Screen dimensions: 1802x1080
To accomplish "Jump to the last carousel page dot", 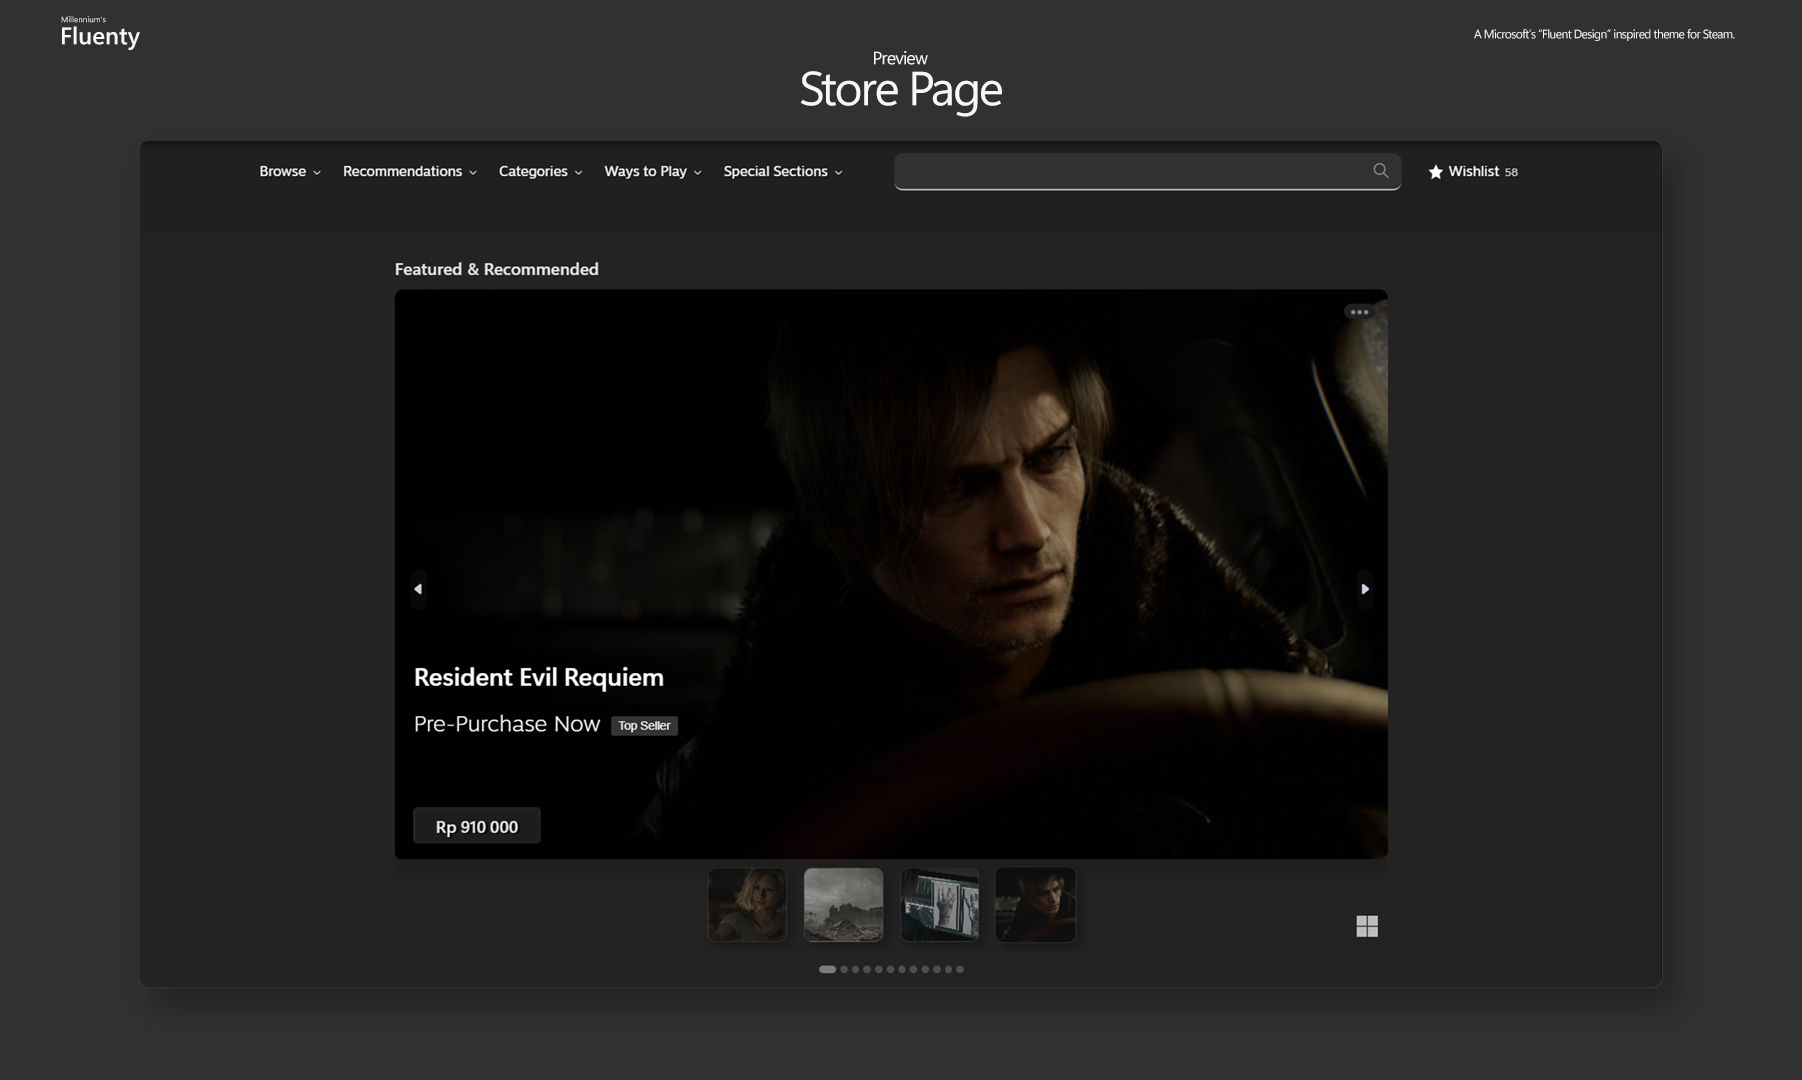I will [x=960, y=969].
